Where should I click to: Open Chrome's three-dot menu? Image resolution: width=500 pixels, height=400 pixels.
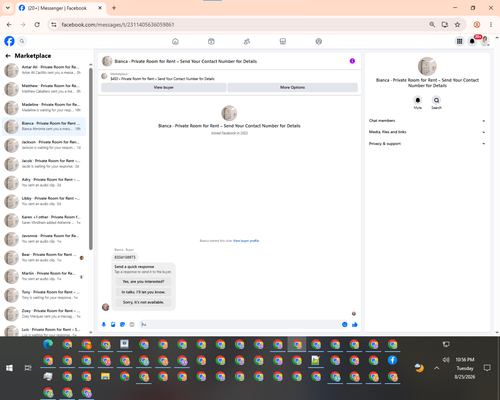click(x=491, y=24)
